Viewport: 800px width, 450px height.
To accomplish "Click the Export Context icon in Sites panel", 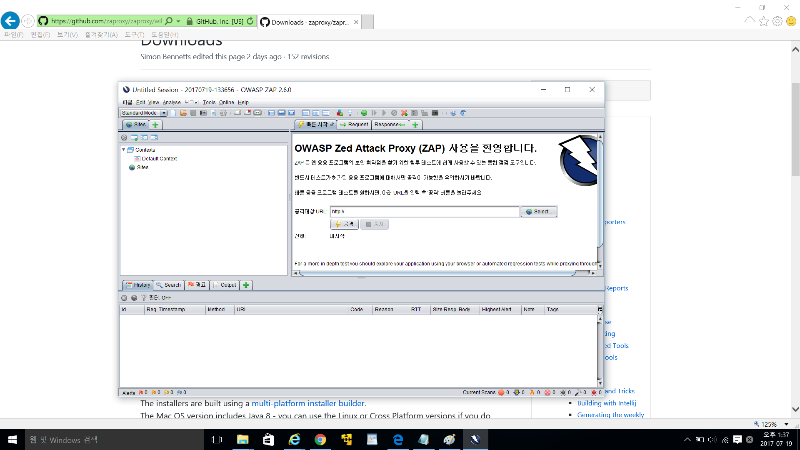I will 154,138.
